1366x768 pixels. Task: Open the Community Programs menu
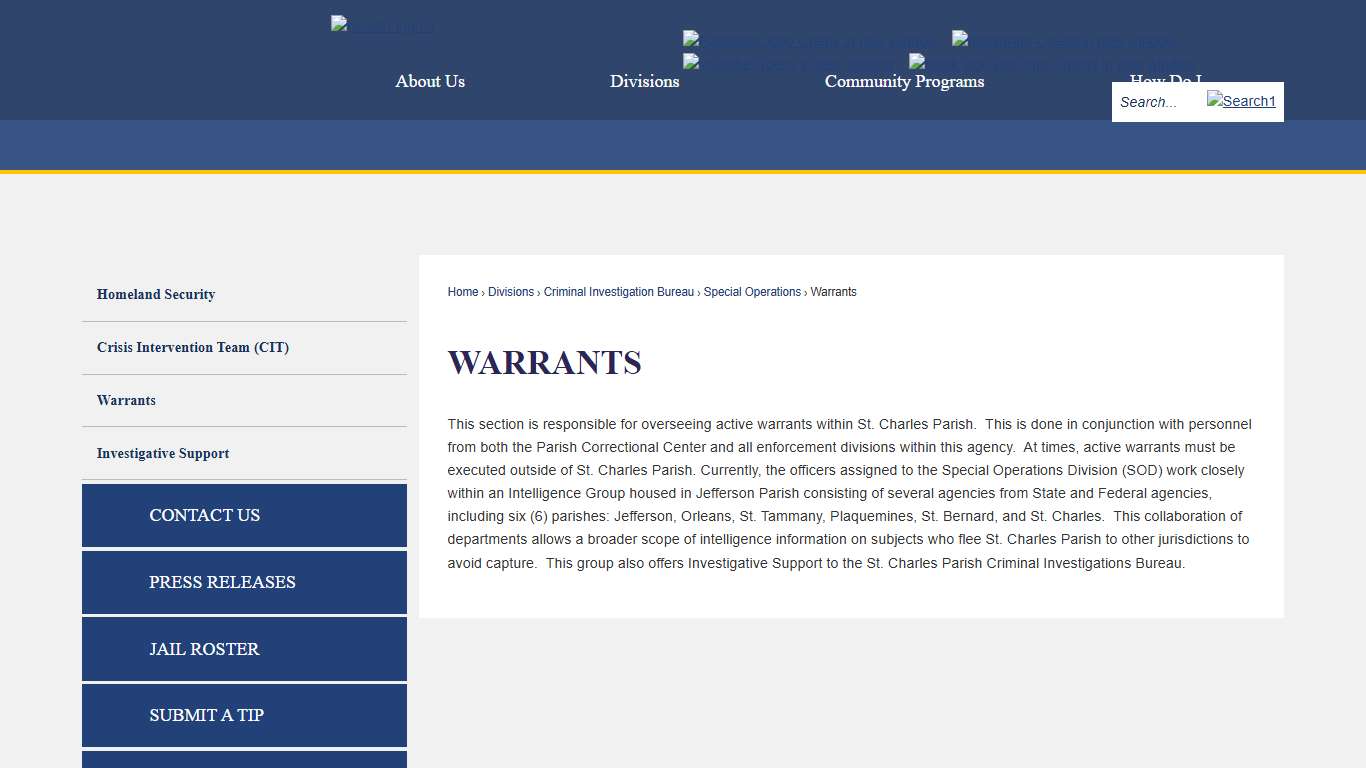[x=903, y=82]
